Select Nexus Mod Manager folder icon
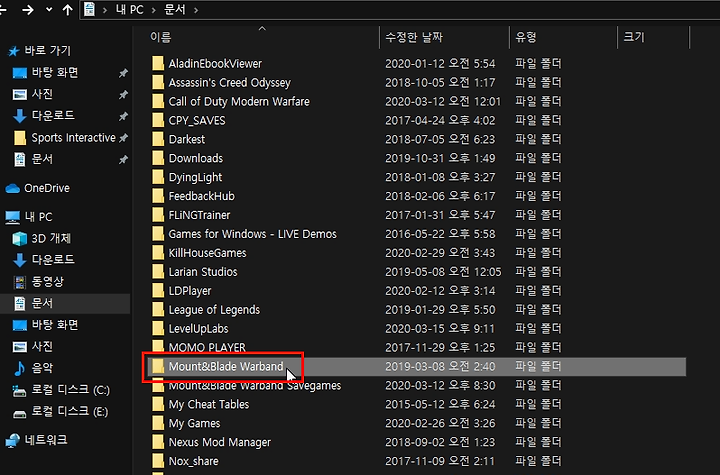720x475 pixels. pyautogui.click(x=158, y=442)
